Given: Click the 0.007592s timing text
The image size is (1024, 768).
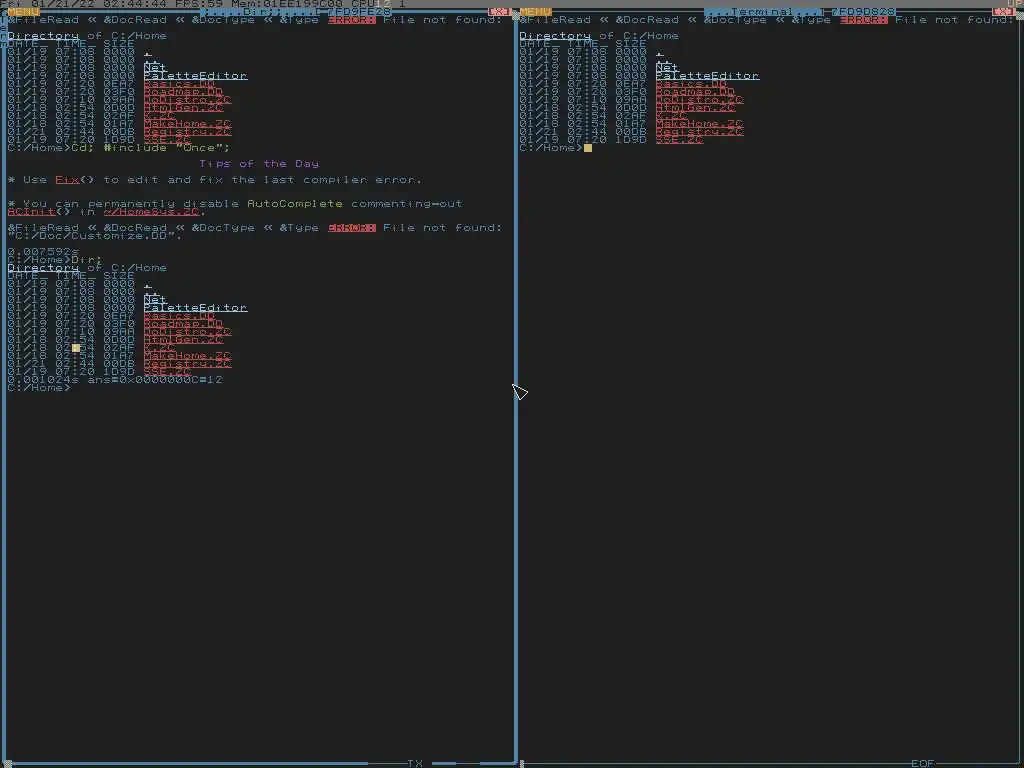Looking at the screenshot, I should 43,251.
